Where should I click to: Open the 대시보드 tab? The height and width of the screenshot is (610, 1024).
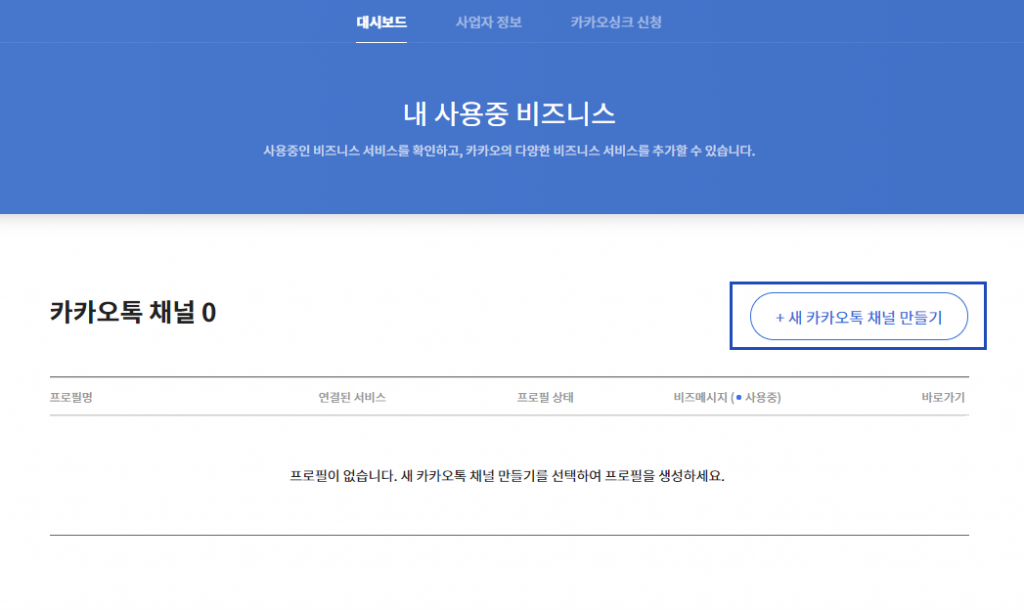click(x=381, y=22)
